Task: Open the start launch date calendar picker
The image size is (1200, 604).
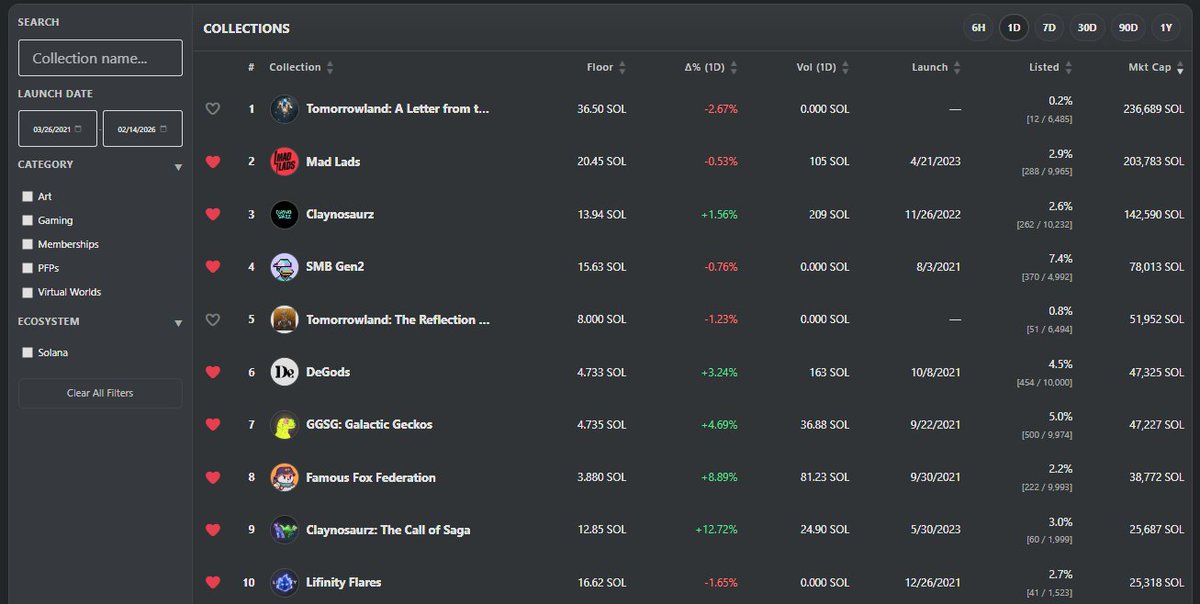Action: tap(77, 129)
